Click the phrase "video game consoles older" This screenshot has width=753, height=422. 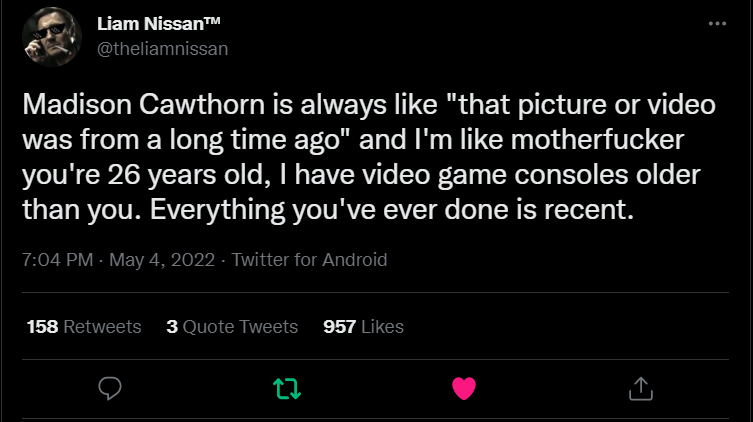click(x=531, y=174)
